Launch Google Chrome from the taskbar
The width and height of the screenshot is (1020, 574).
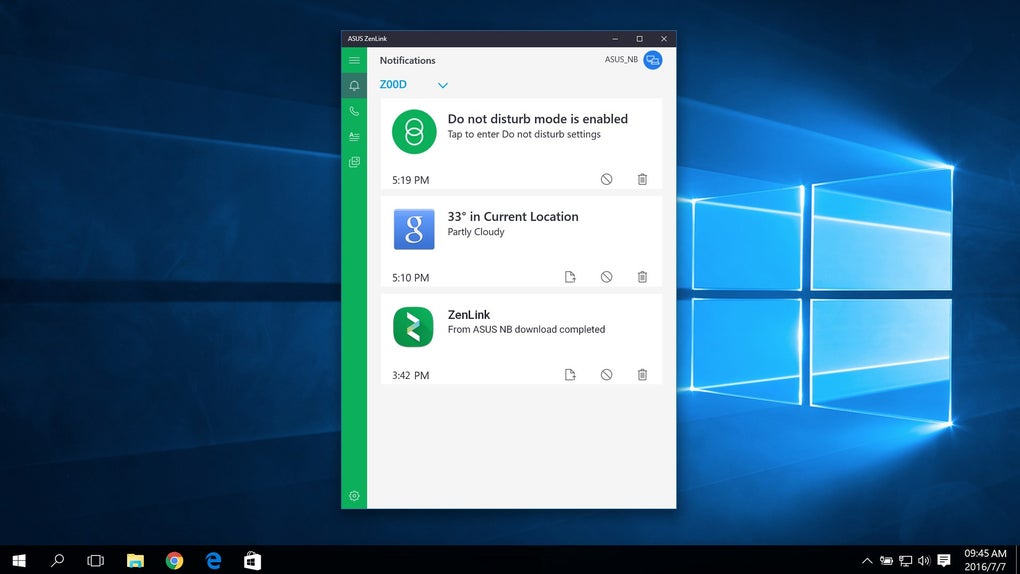point(174,561)
